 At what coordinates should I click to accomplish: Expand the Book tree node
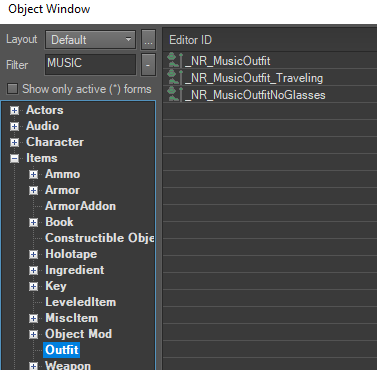33,222
